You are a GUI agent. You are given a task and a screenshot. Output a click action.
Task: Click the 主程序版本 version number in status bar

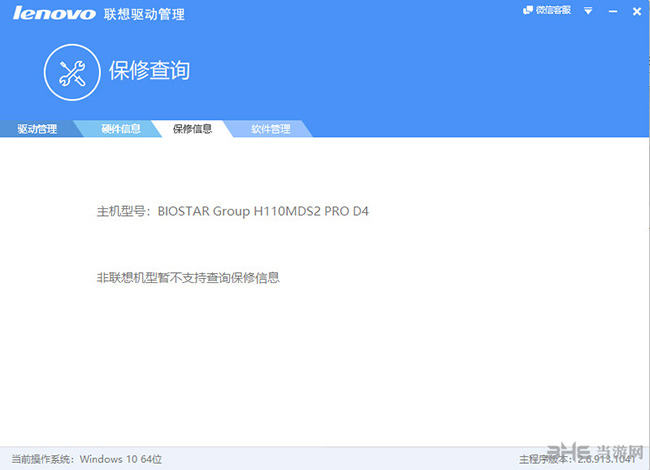[577, 459]
